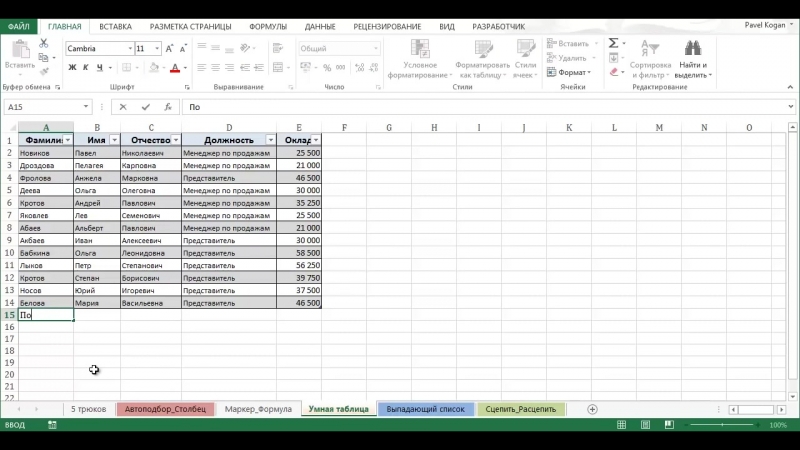The width and height of the screenshot is (800, 450).
Task: Open the Должность column filter dropdown
Action: point(270,140)
